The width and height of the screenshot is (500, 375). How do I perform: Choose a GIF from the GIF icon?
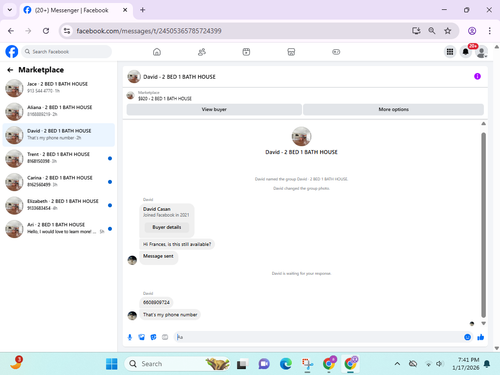pyautogui.click(x=165, y=337)
